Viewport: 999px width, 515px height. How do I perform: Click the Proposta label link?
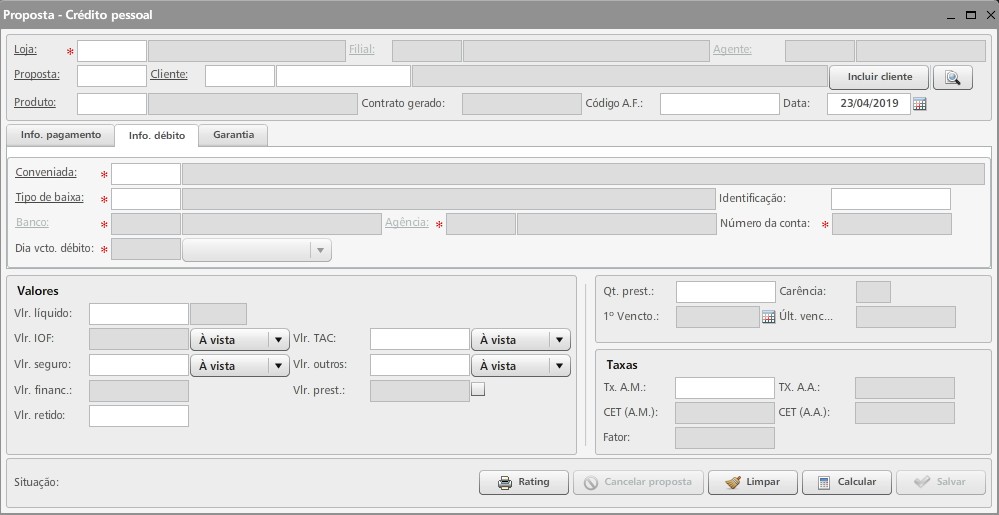coord(37,75)
